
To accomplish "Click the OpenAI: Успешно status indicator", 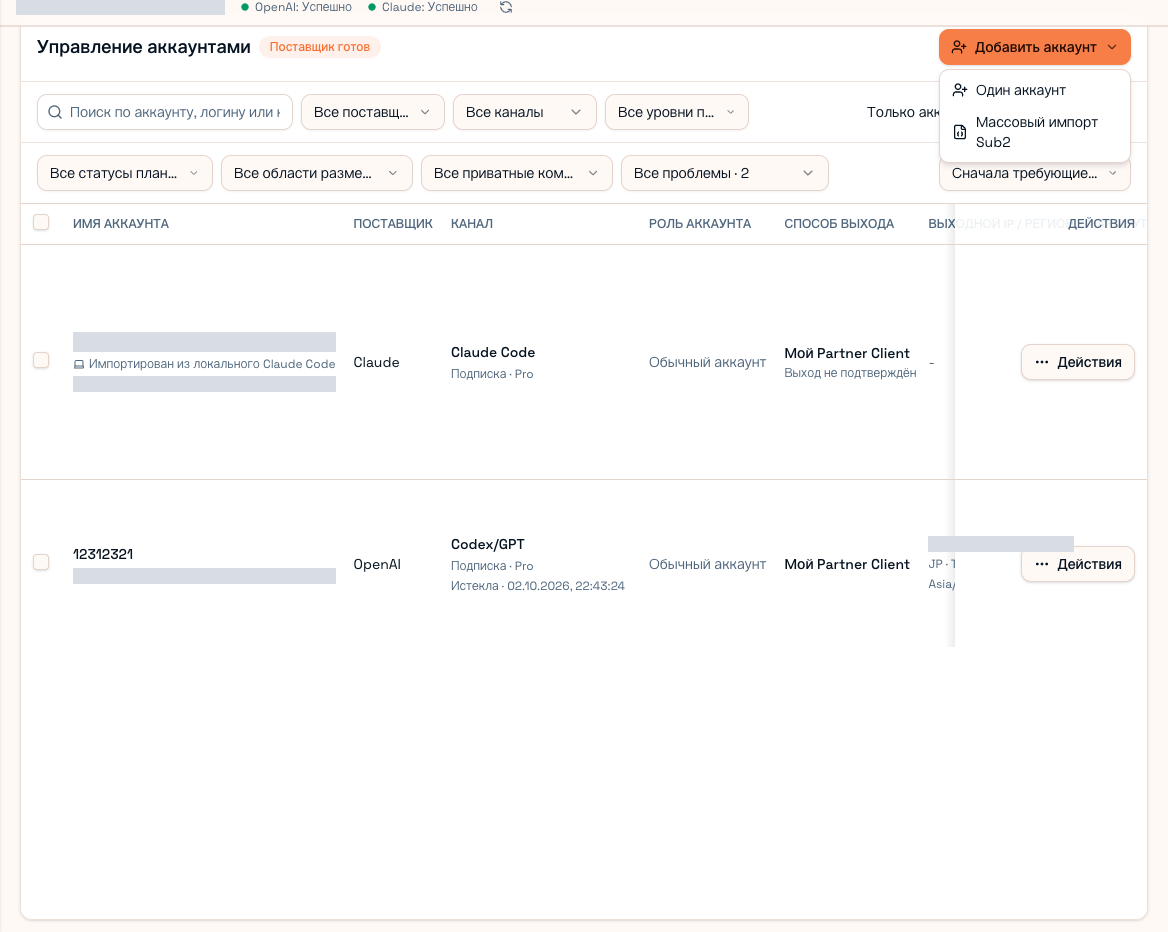I will point(296,7).
